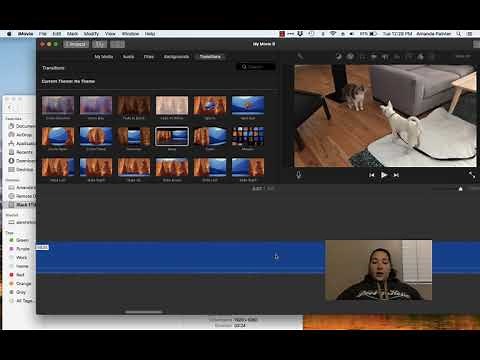The image size is (480, 360).
Task: Click the voiceover microphone icon below viewer
Action: click(299, 175)
